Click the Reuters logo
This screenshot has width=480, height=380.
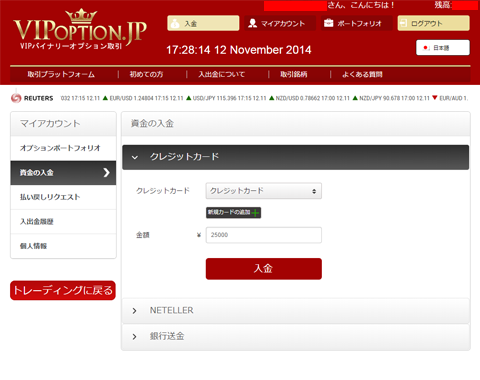pos(32,98)
